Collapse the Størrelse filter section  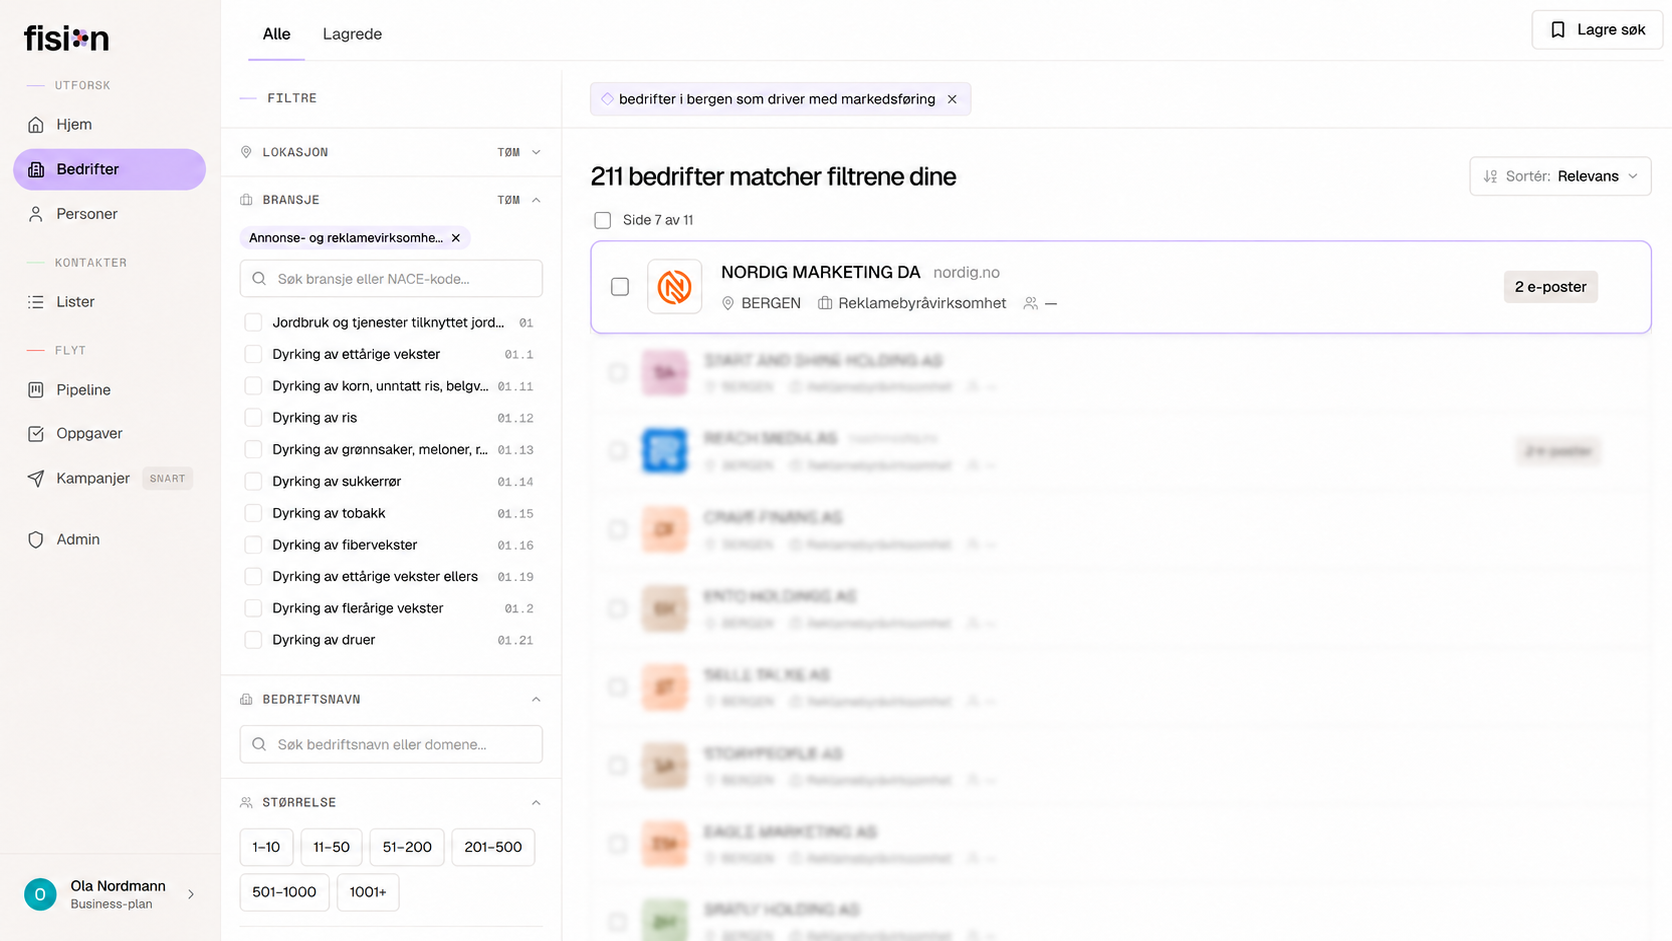click(536, 803)
